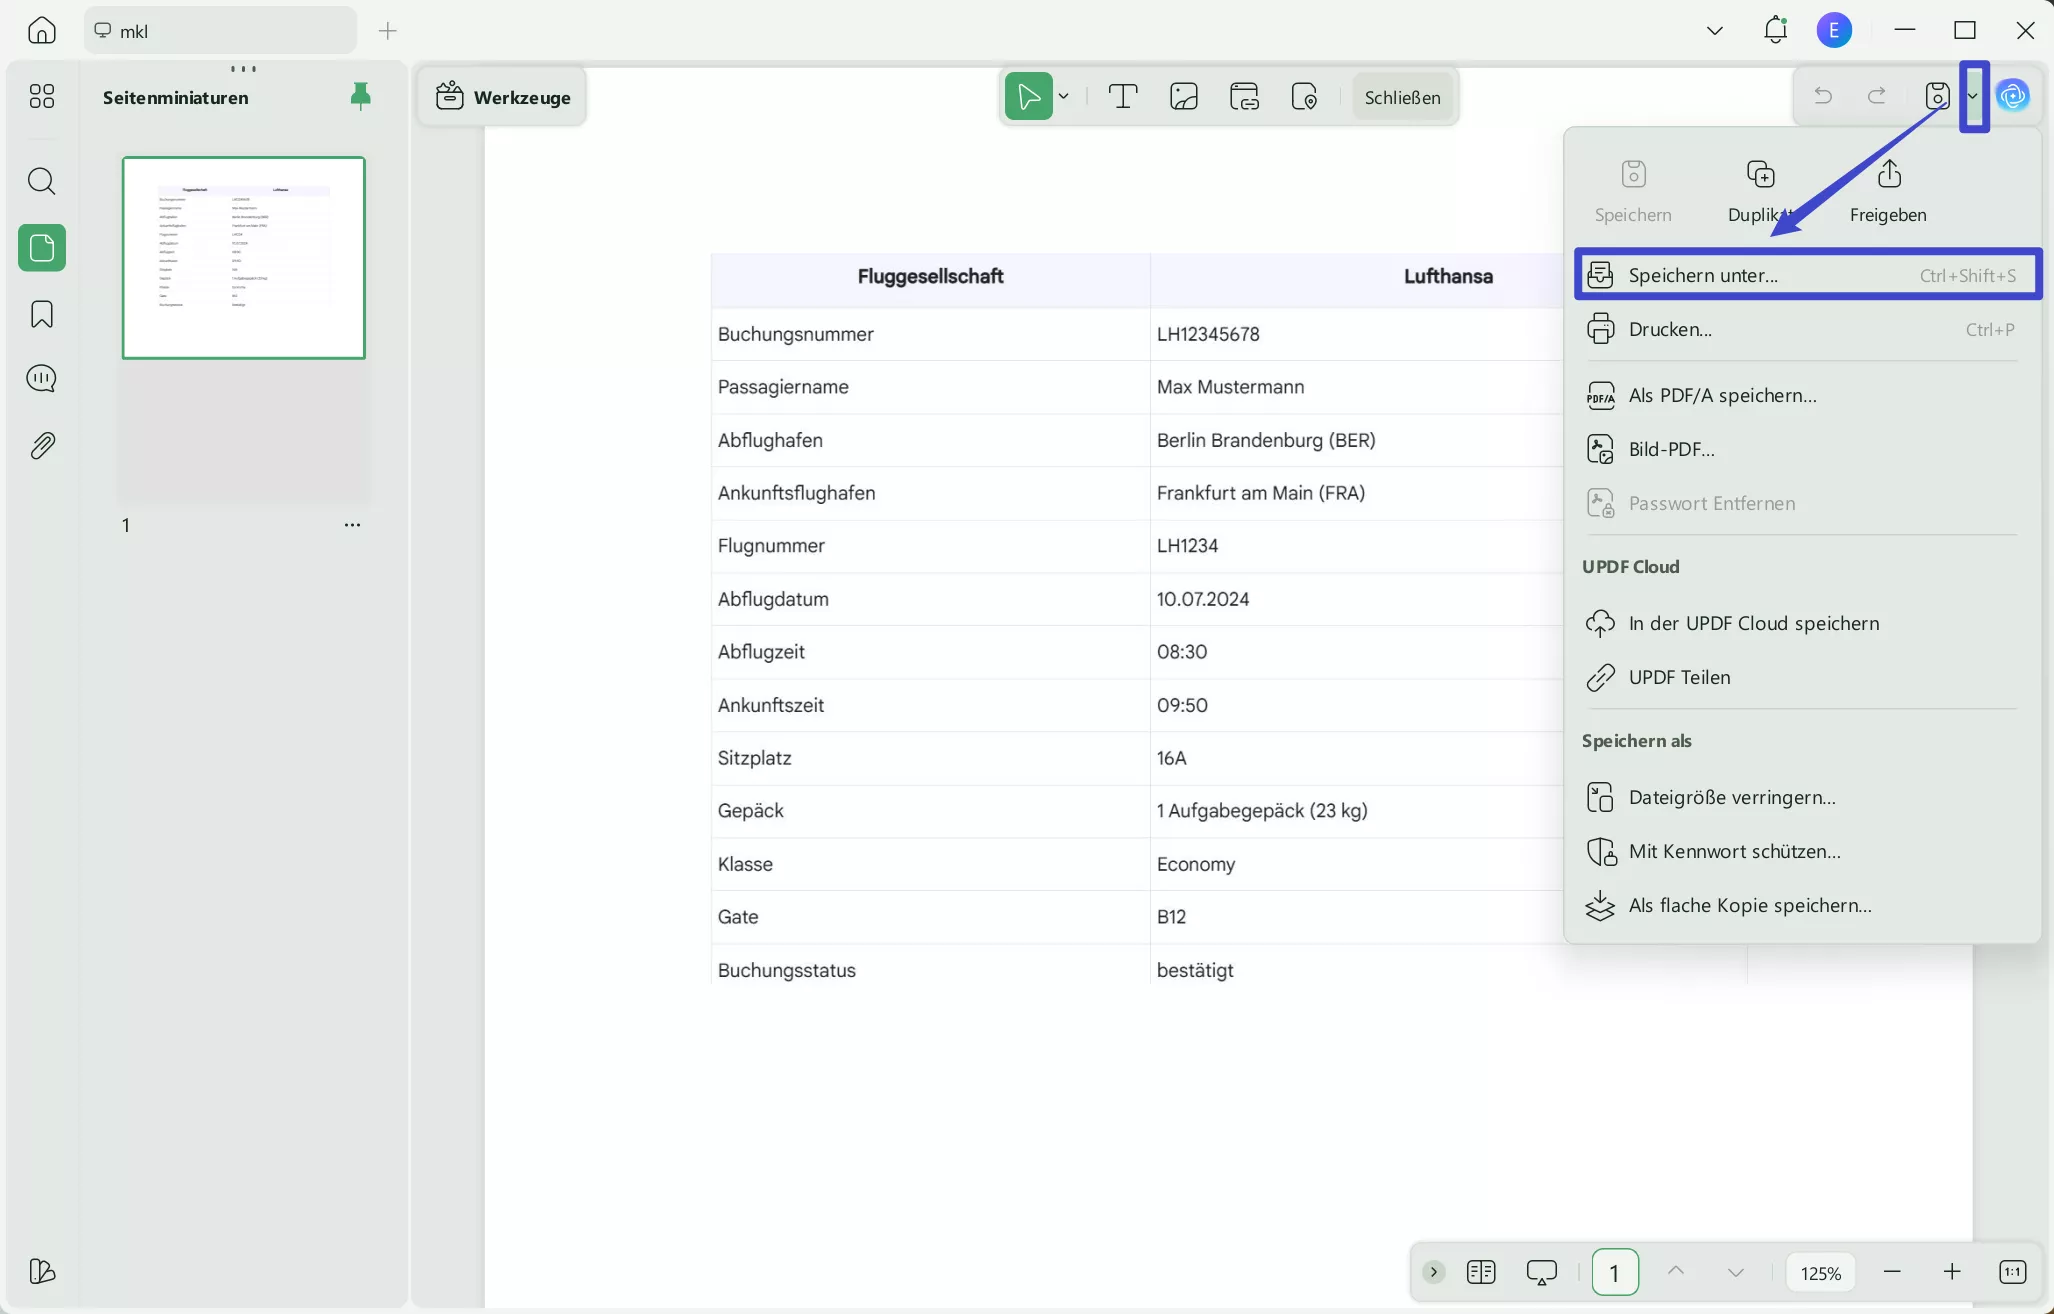2054x1314 pixels.
Task: Click the layers icon at sidebar bottom
Action: [42, 1271]
